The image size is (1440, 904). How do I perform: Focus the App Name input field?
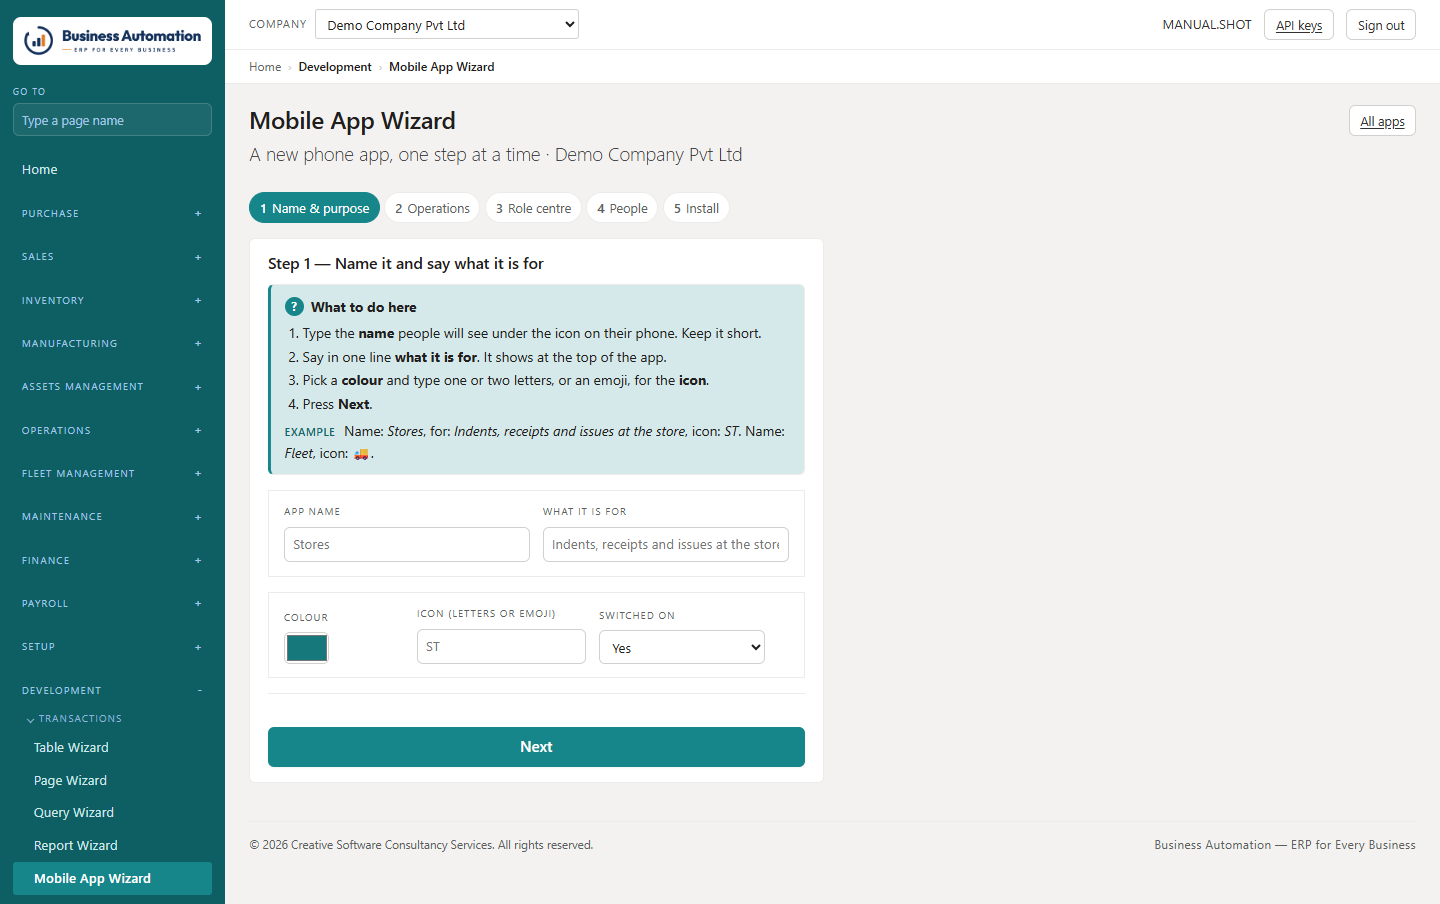pos(407,545)
